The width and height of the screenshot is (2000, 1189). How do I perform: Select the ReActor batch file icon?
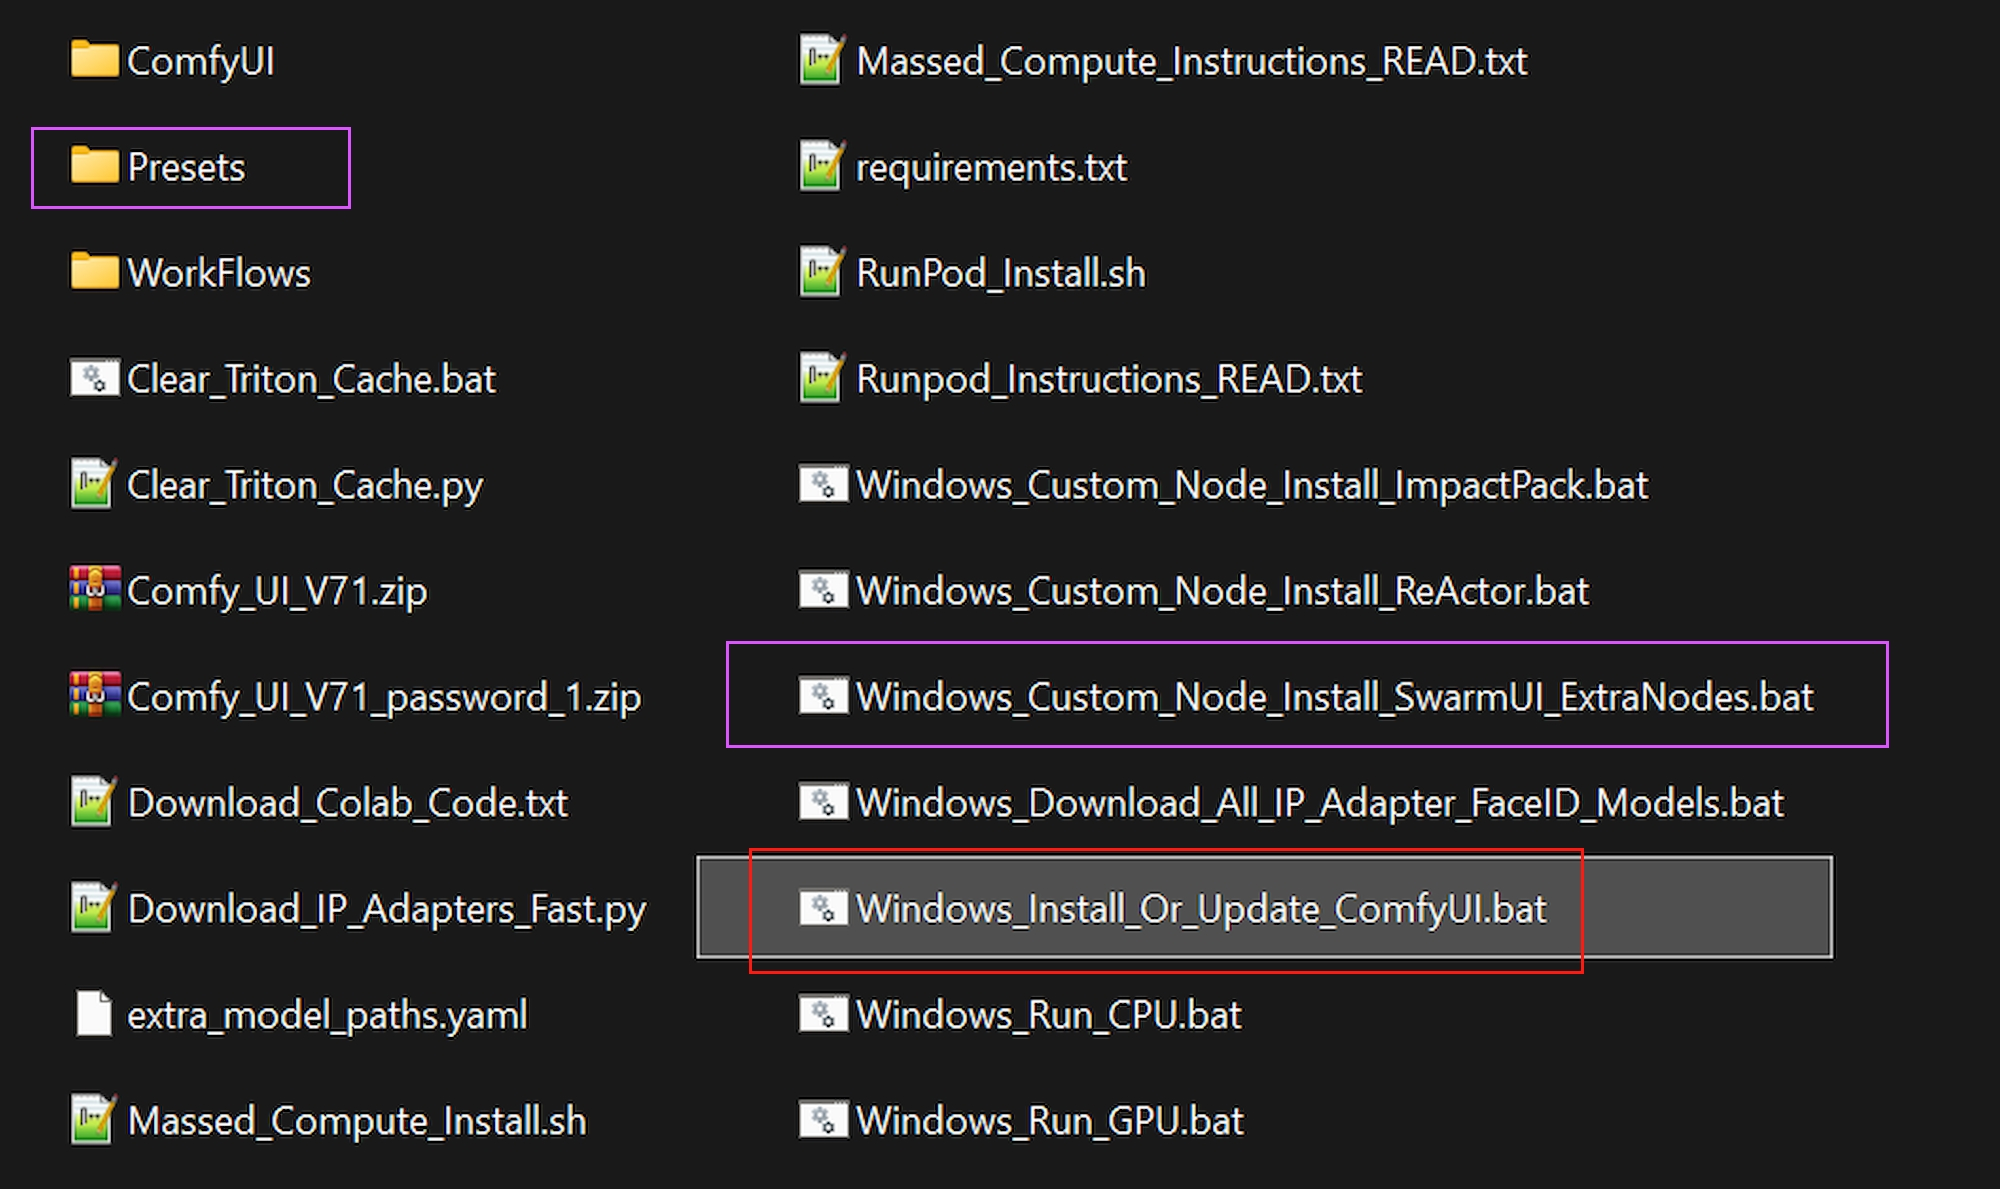click(x=823, y=590)
